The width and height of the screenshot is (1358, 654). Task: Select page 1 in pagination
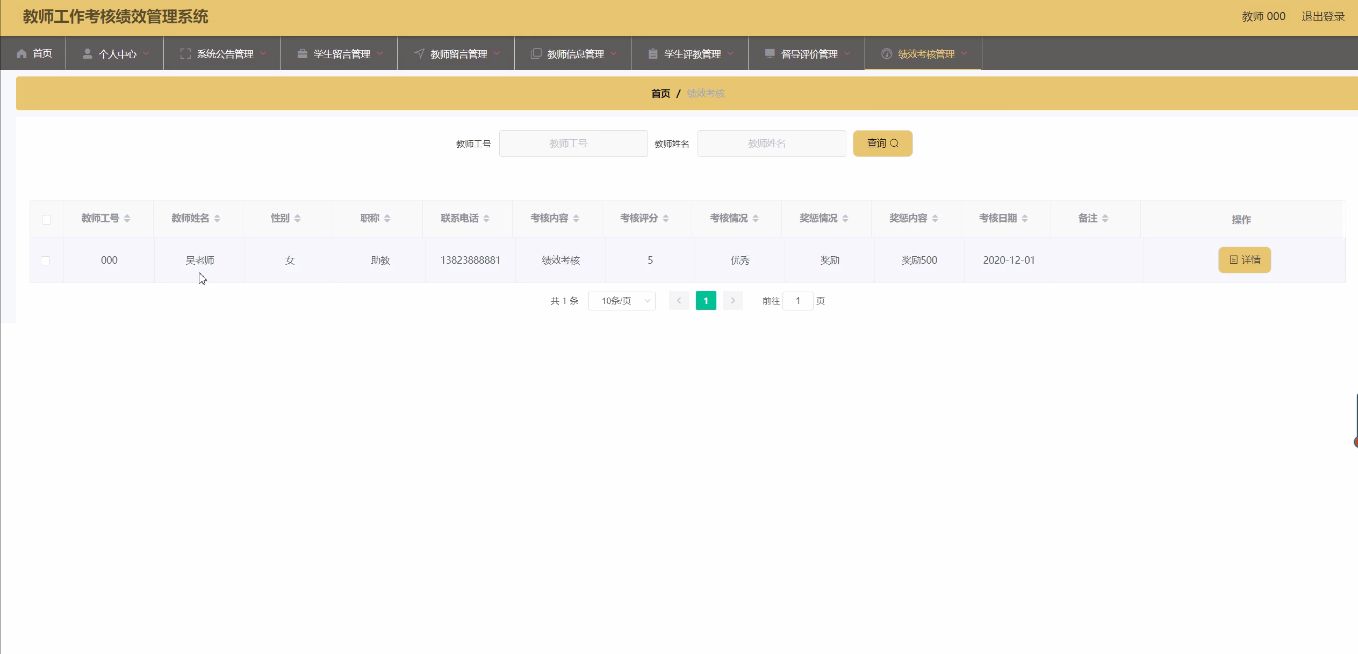706,301
